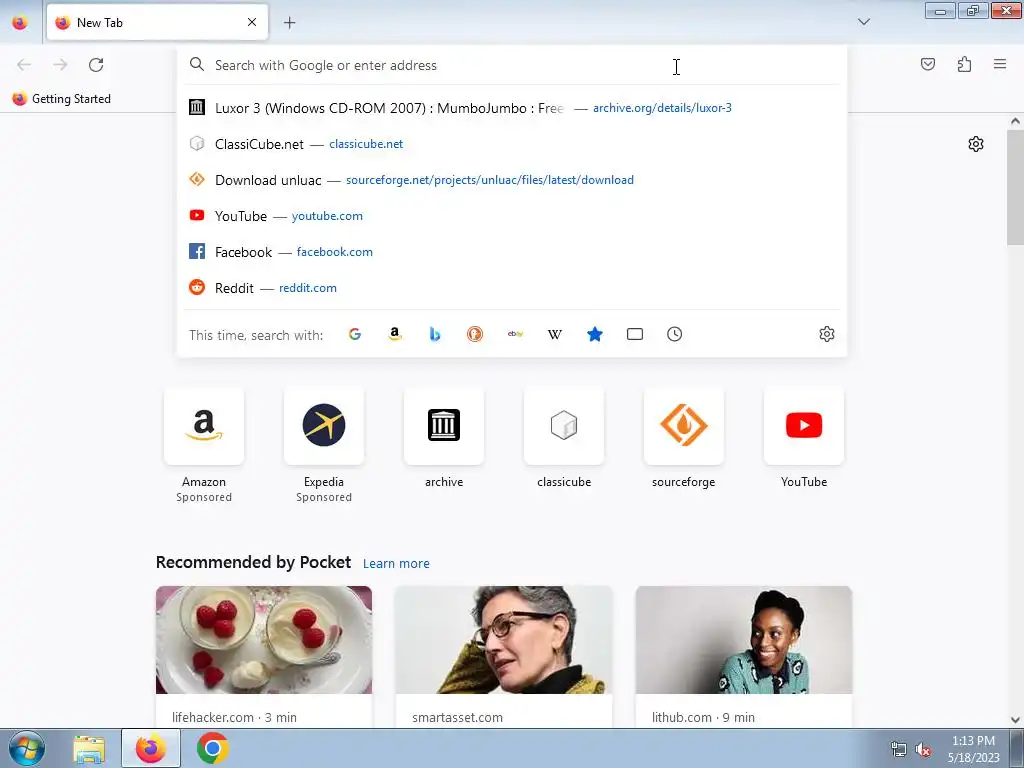Click the Reload page icon

click(x=96, y=65)
